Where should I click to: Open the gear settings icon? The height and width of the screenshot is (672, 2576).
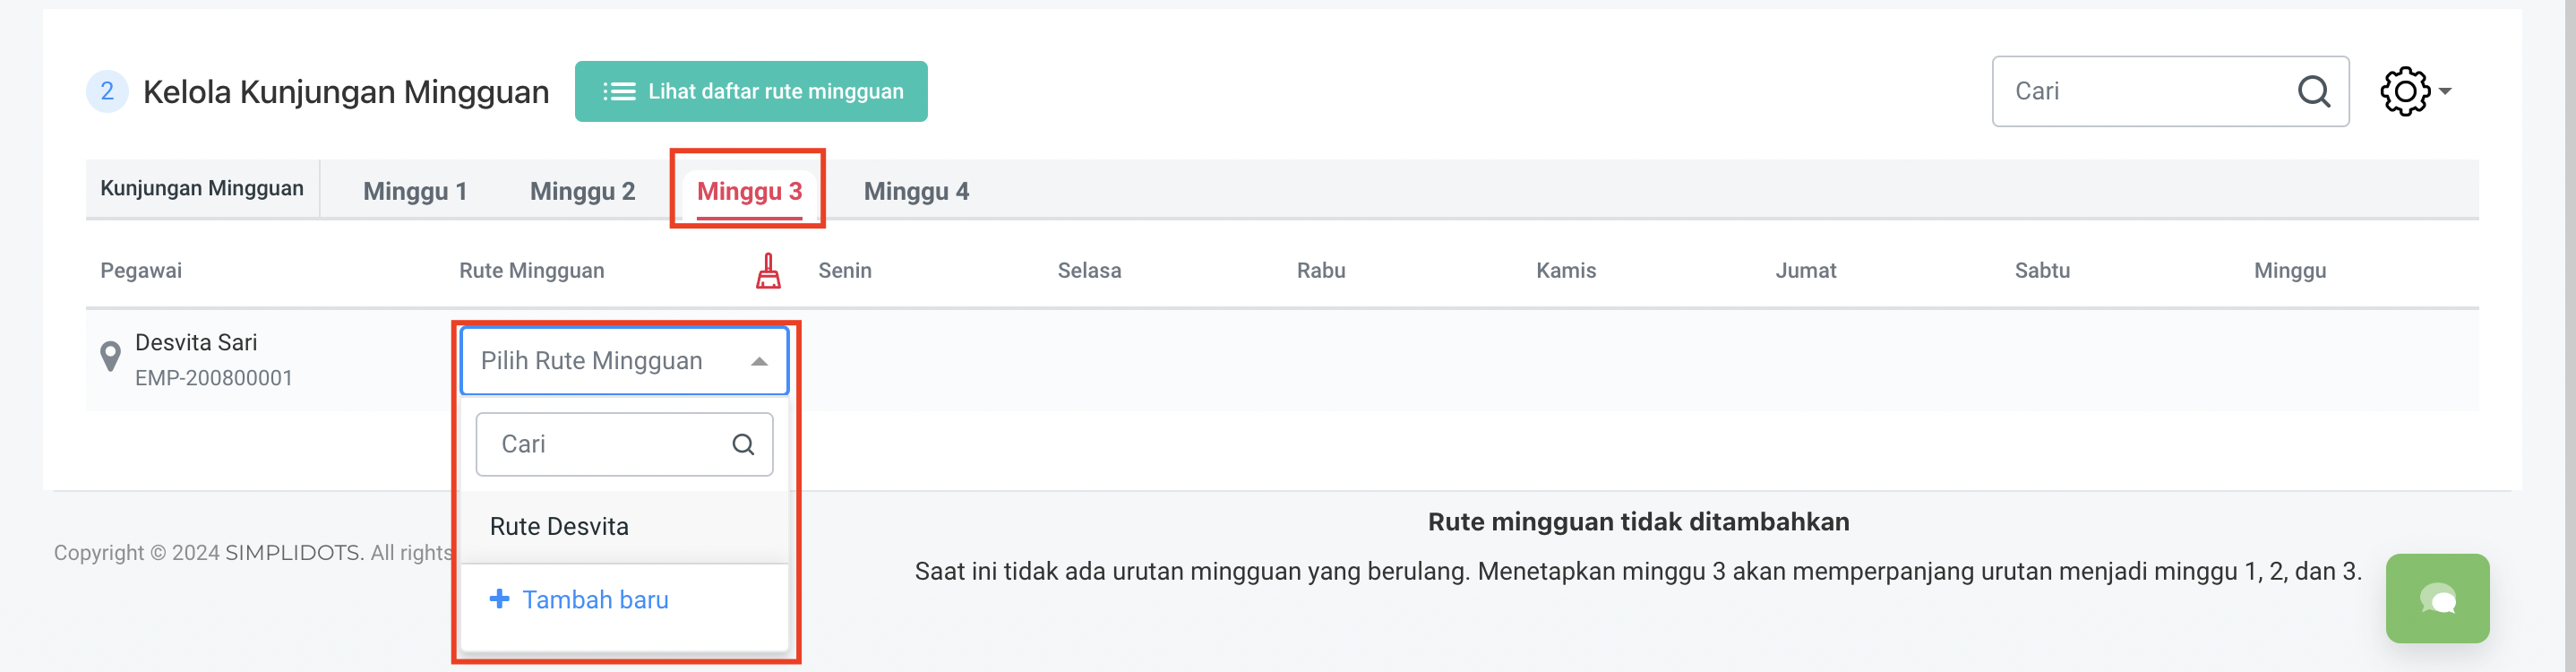(x=2404, y=92)
